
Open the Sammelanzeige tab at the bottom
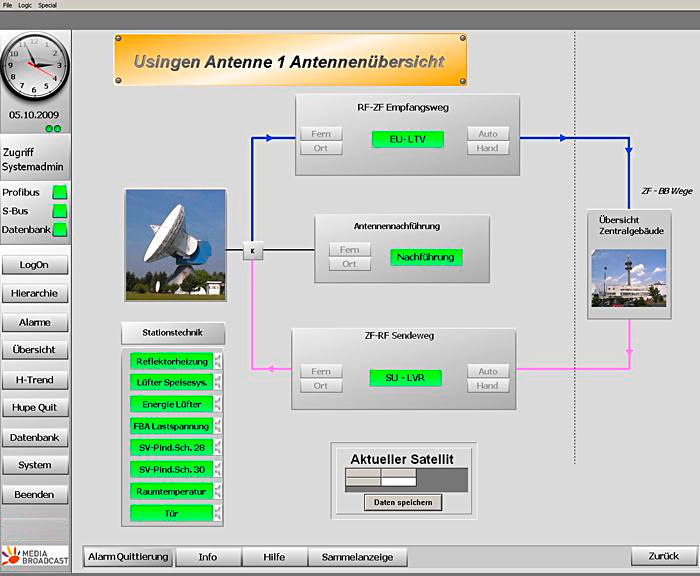357,557
